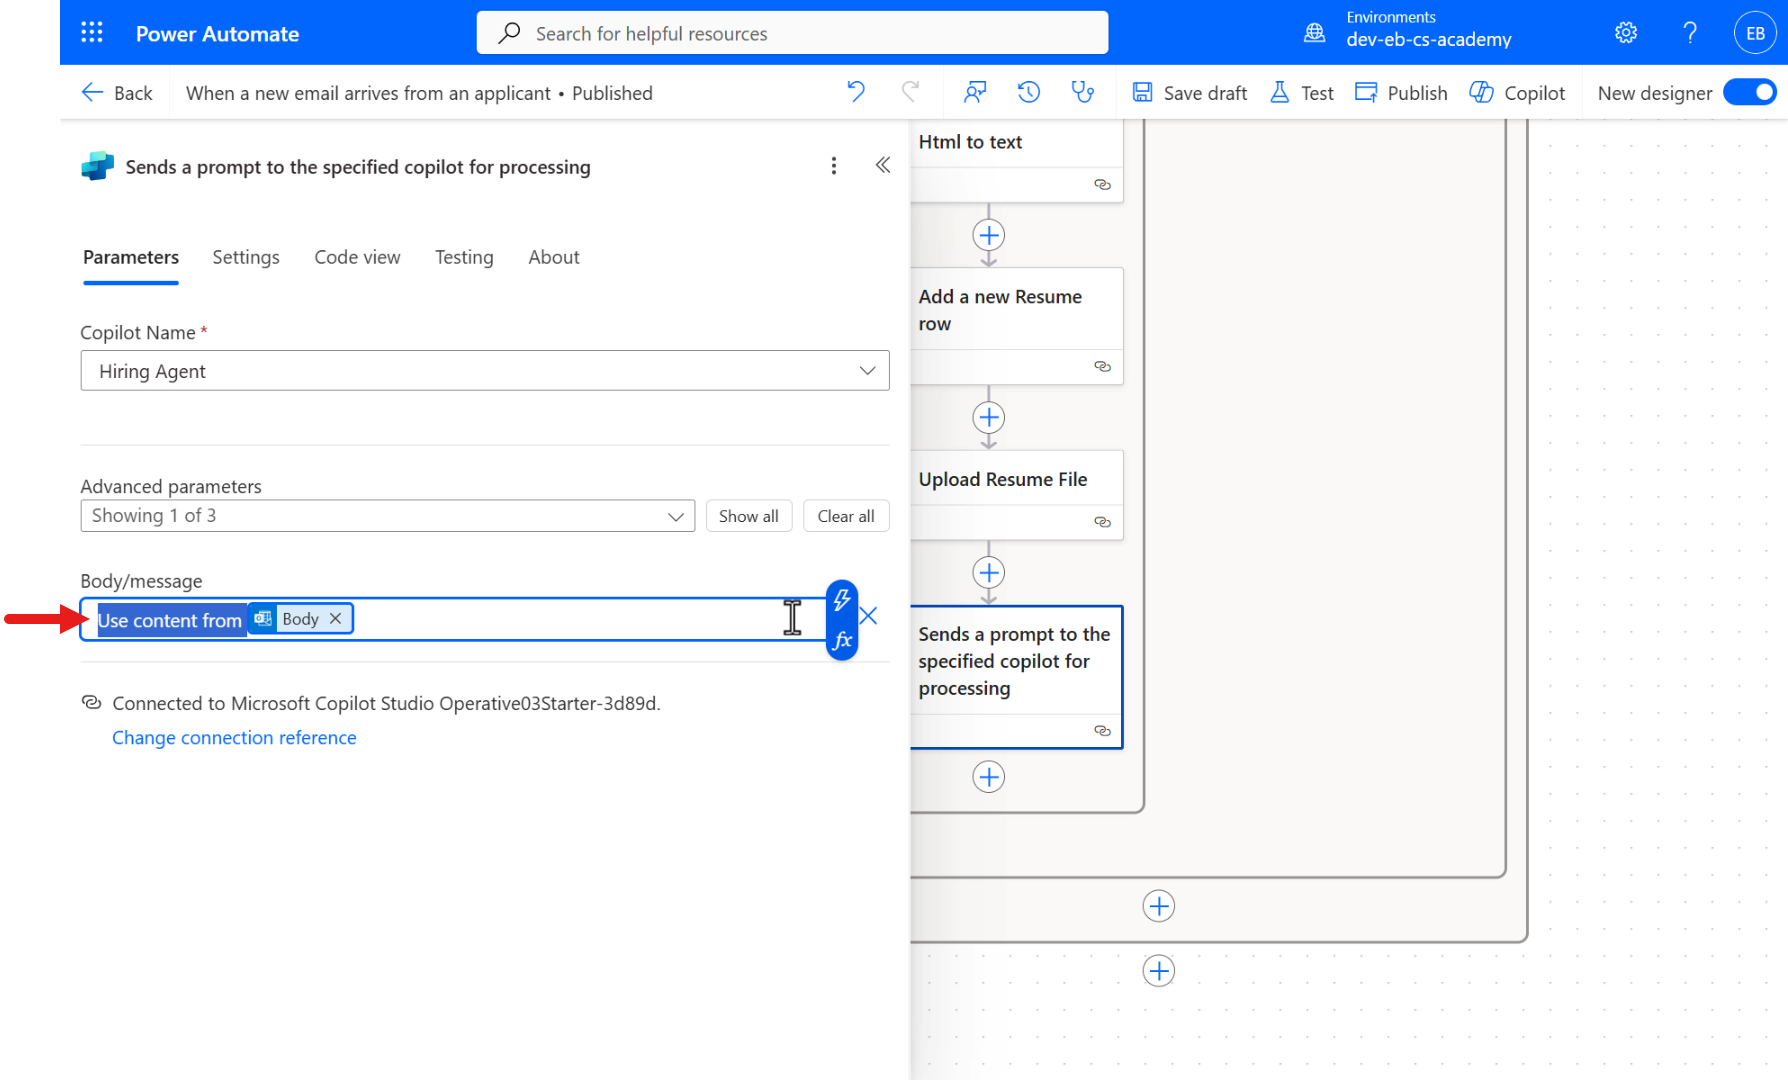Switch to the Code view tab
The height and width of the screenshot is (1080, 1788).
[357, 257]
